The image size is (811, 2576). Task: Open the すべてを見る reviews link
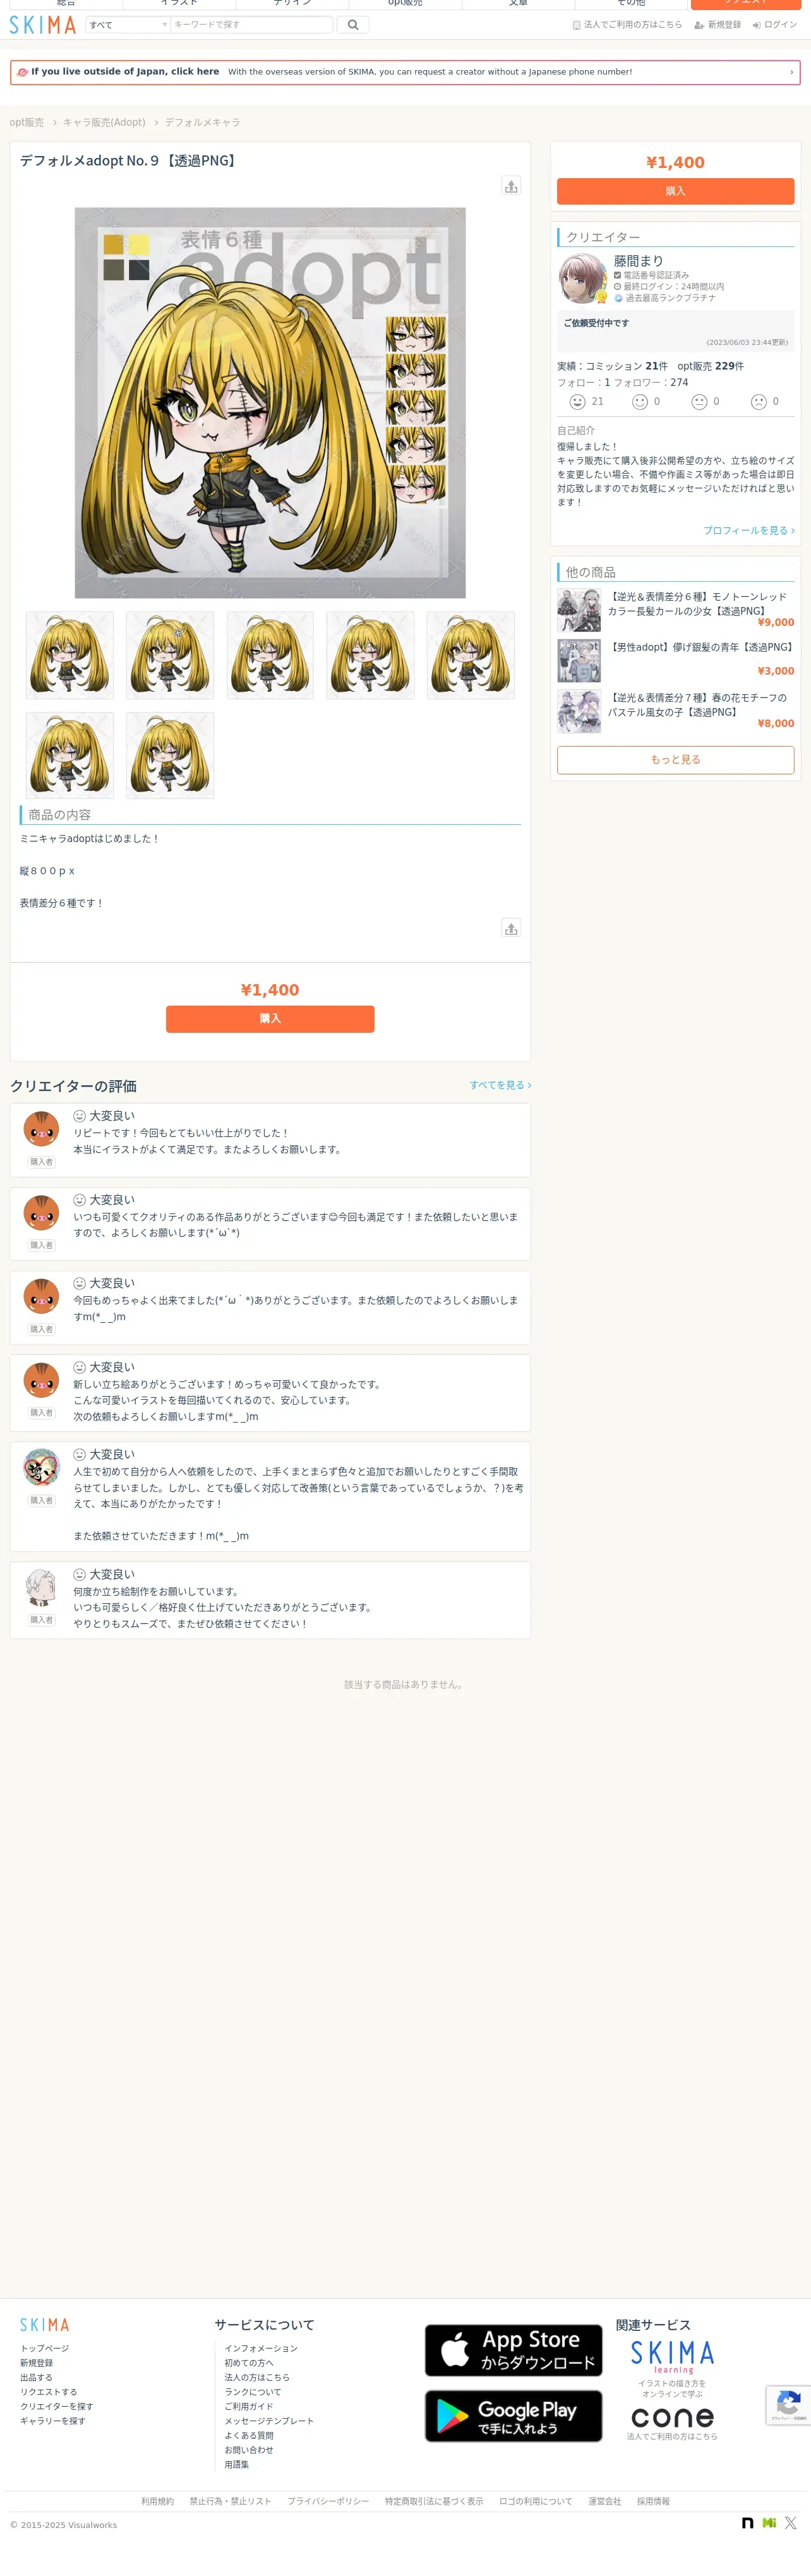click(x=501, y=1085)
